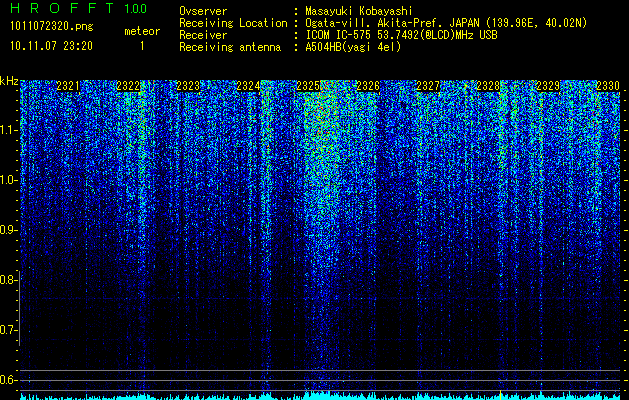Click the 2330 time marker label
This screenshot has width=629, height=400.
[x=608, y=86]
